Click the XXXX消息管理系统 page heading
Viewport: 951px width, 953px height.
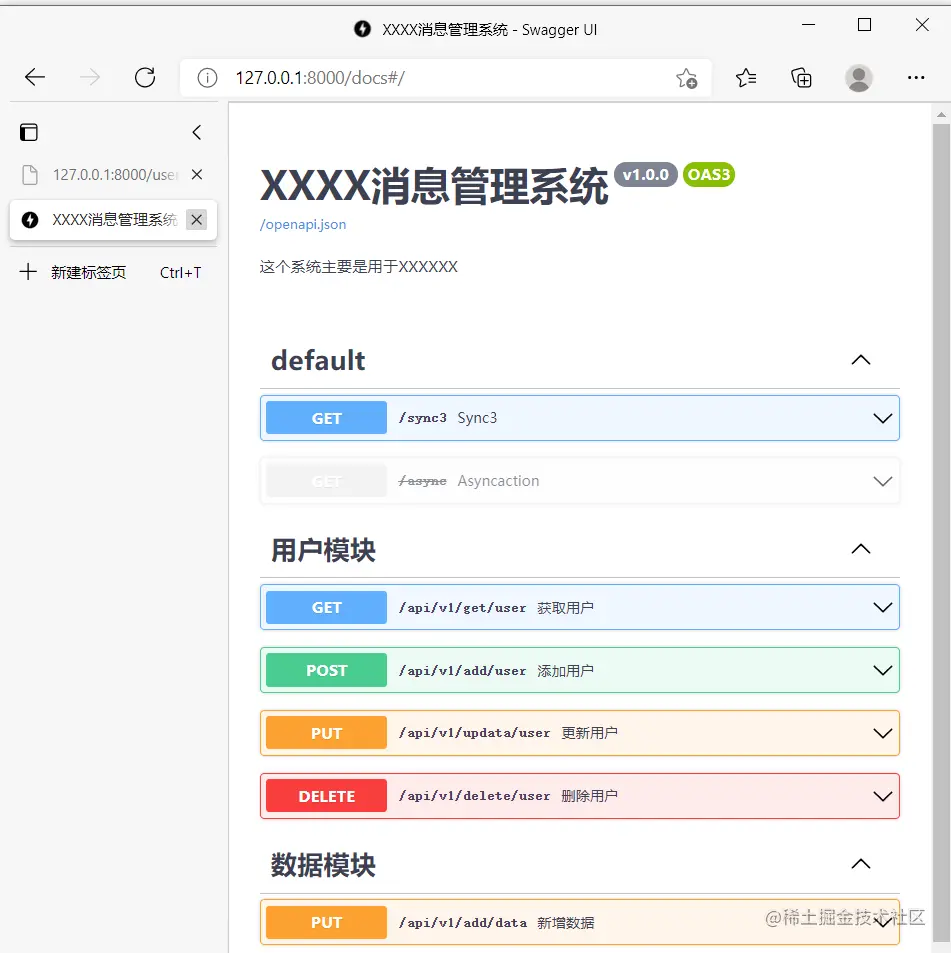coord(434,186)
